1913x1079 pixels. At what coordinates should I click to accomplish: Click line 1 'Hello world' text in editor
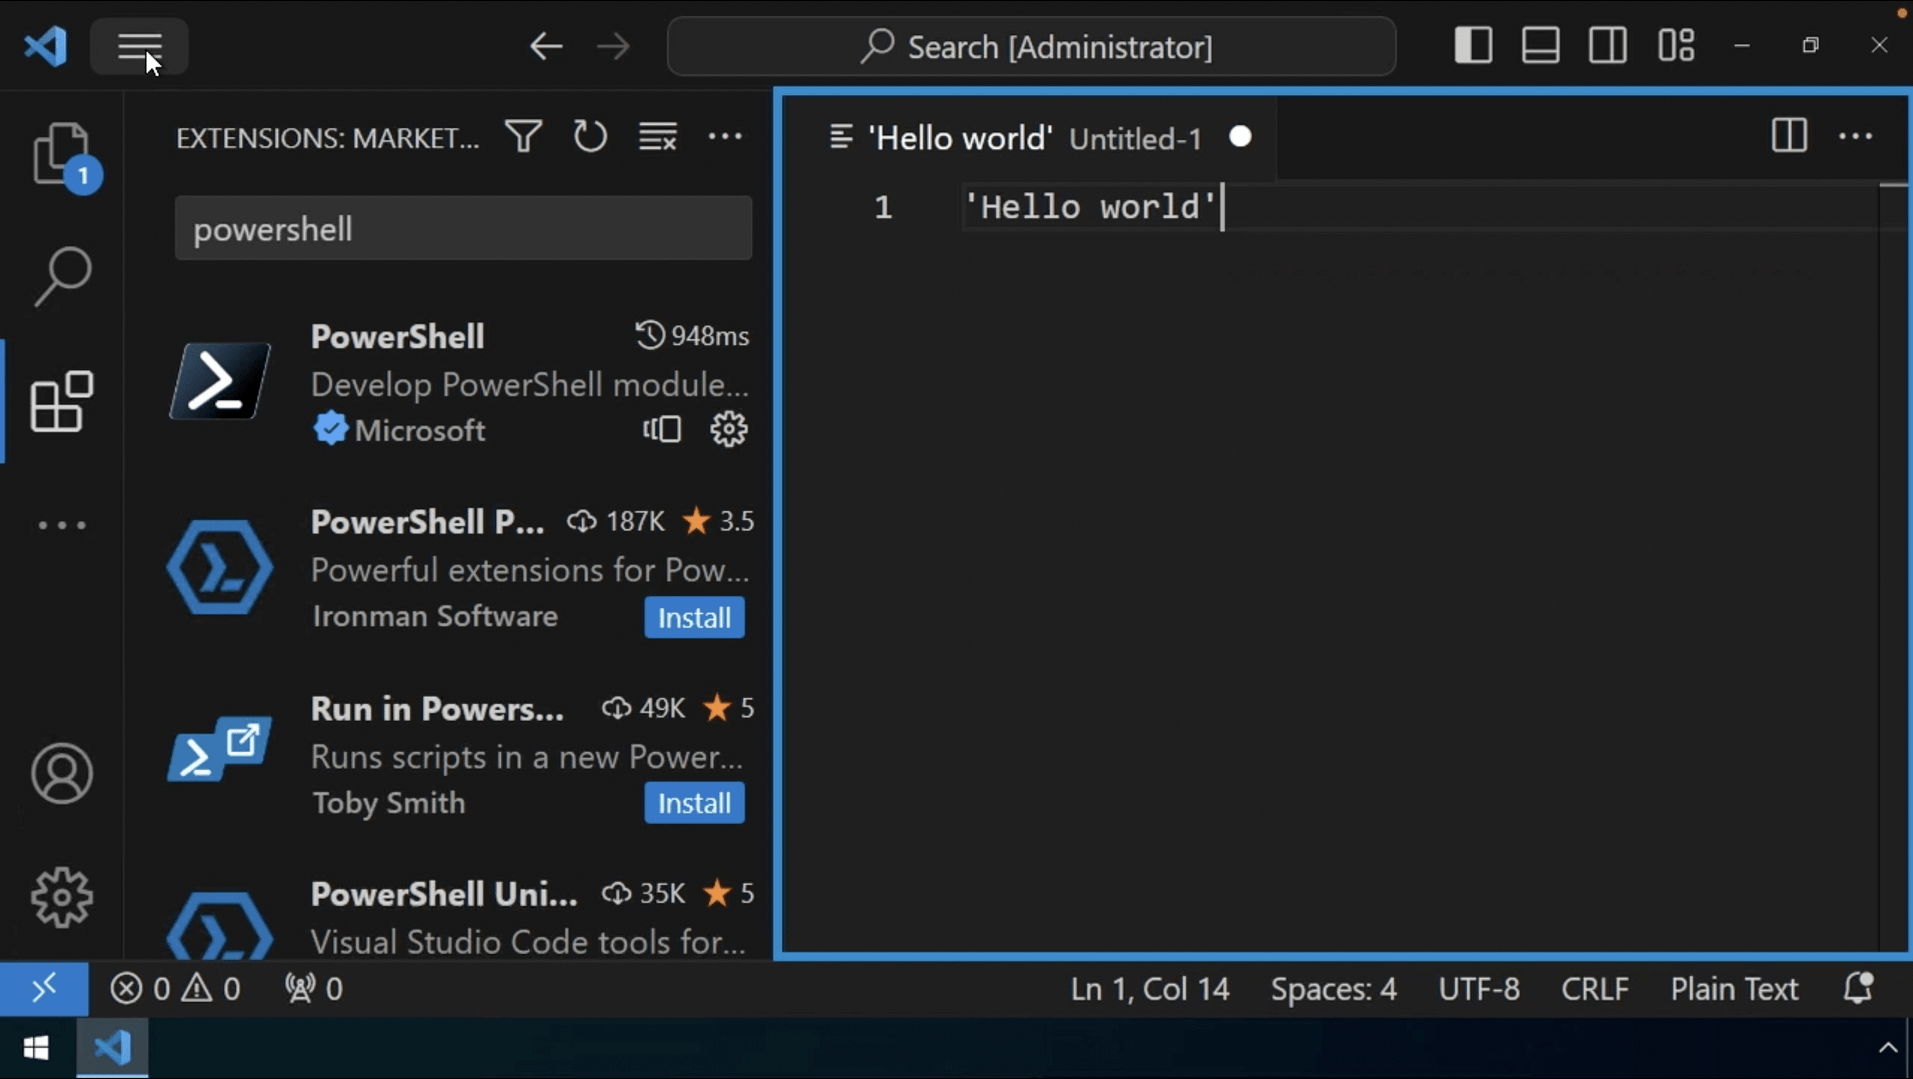click(1089, 207)
